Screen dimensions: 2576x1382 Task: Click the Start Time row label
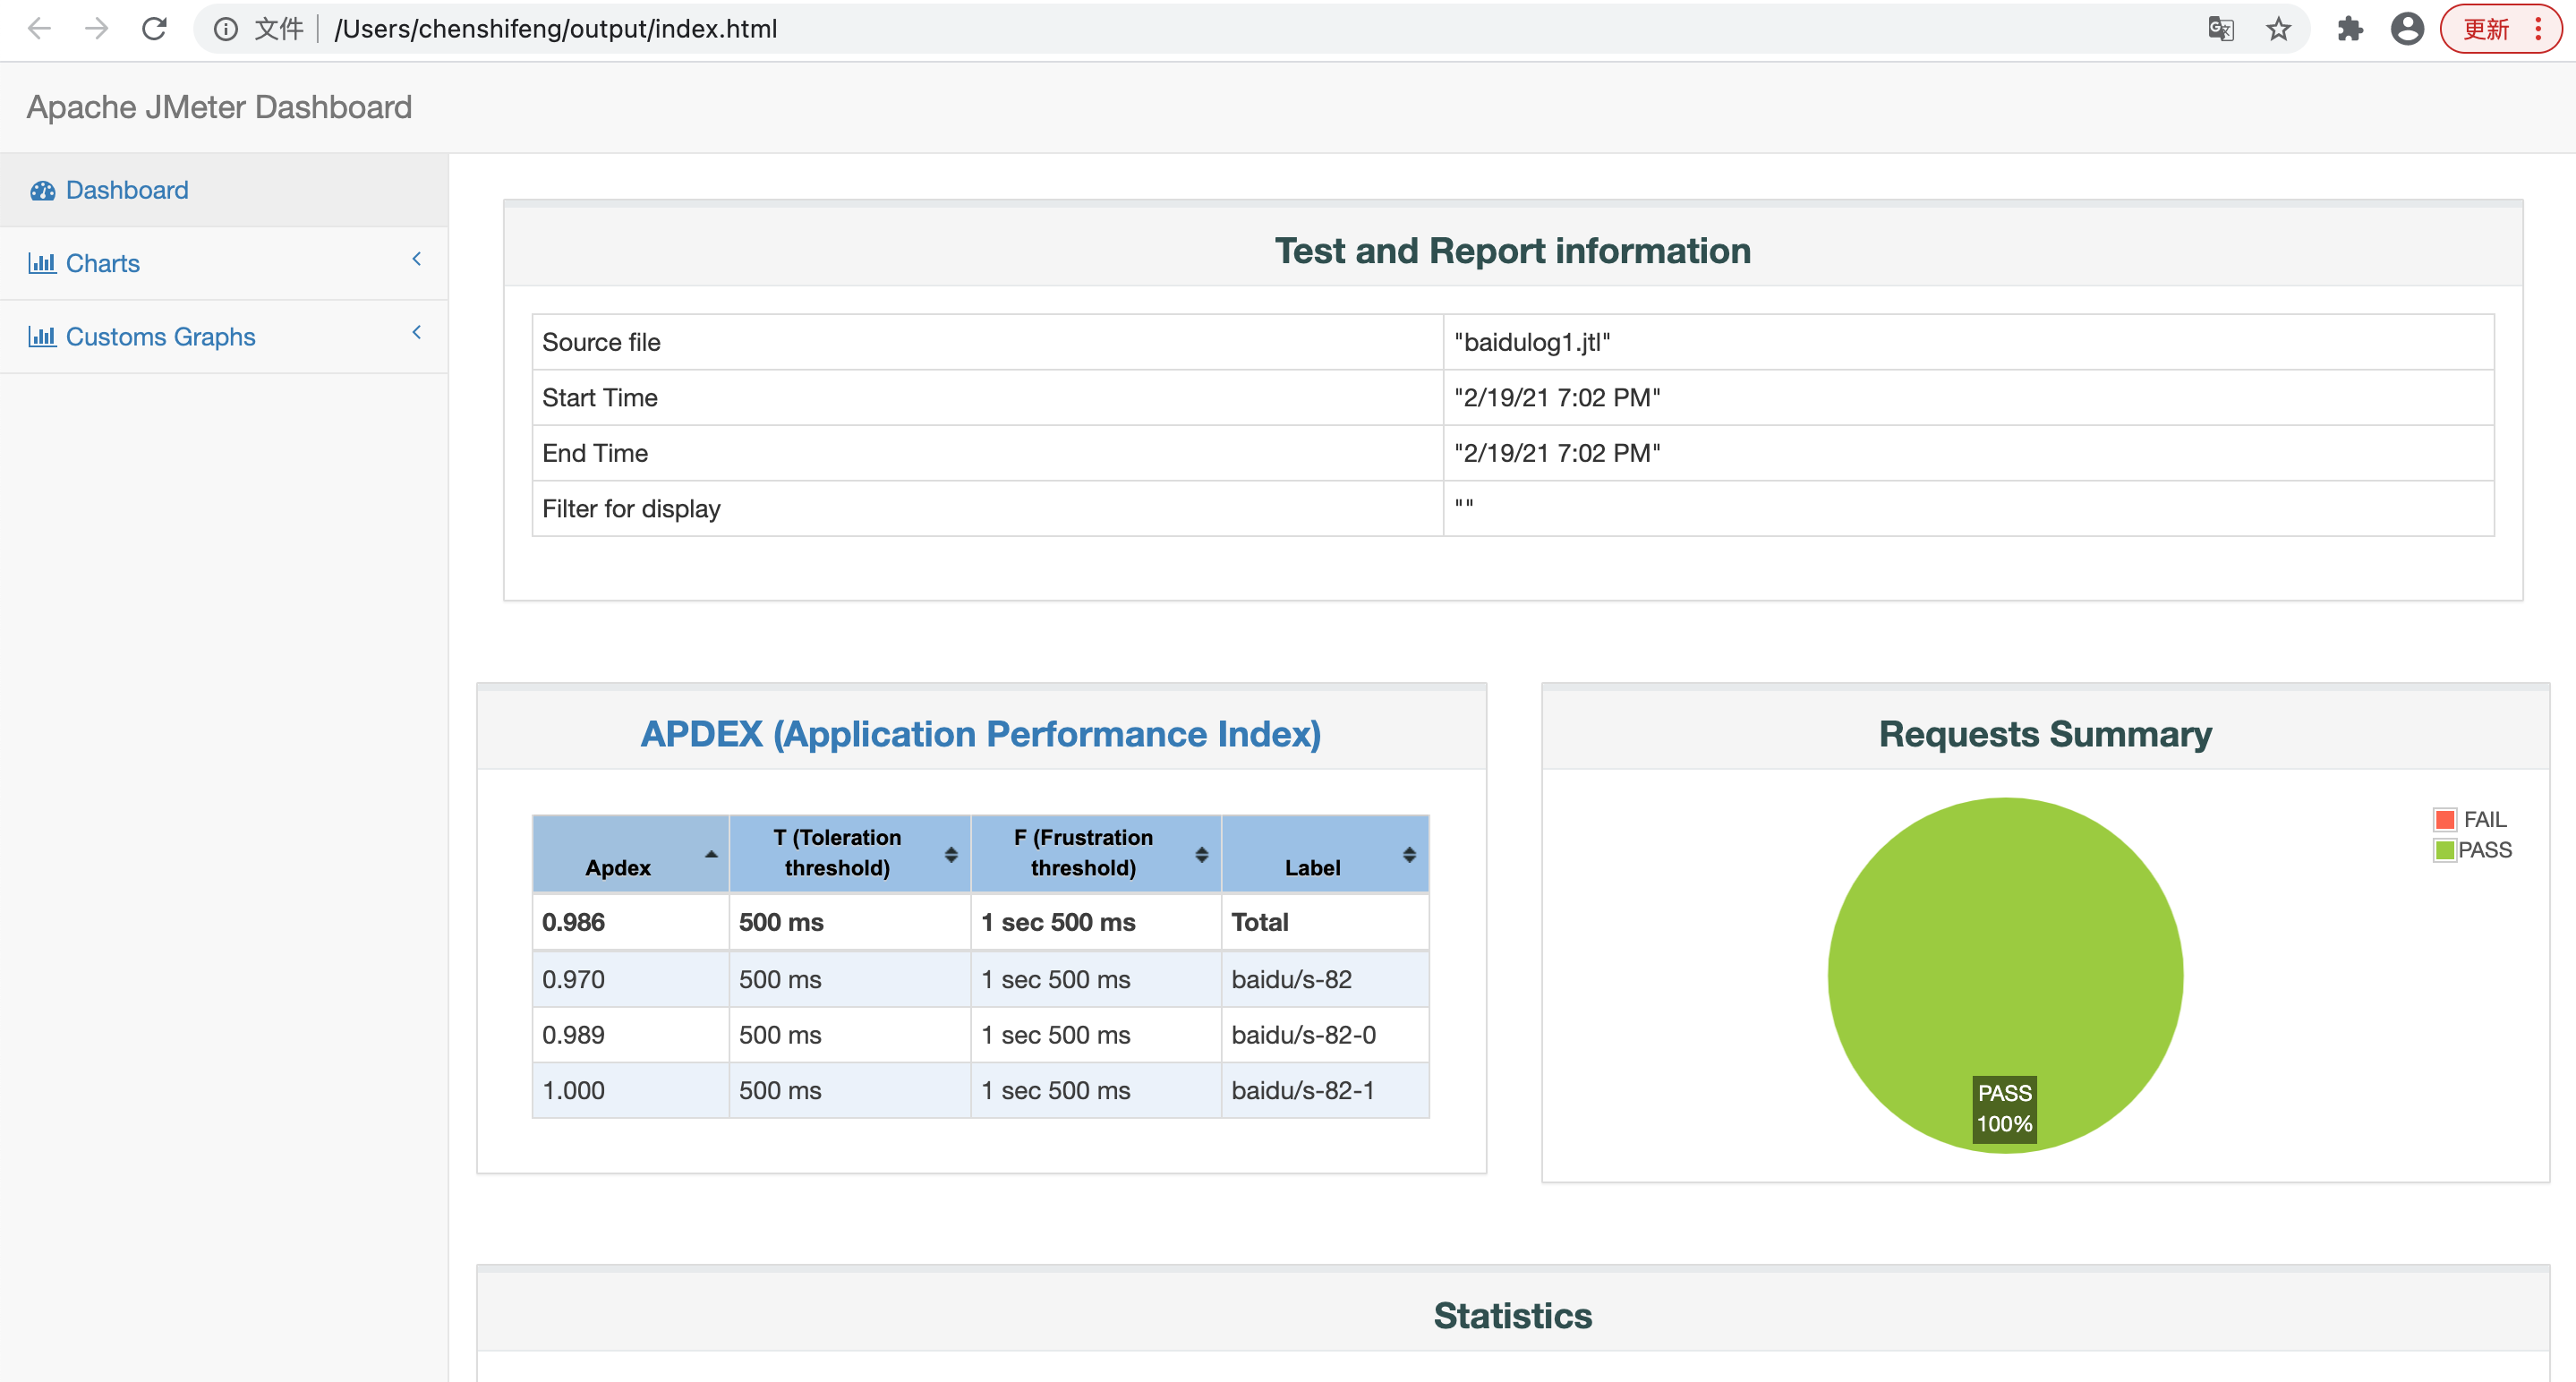point(600,397)
